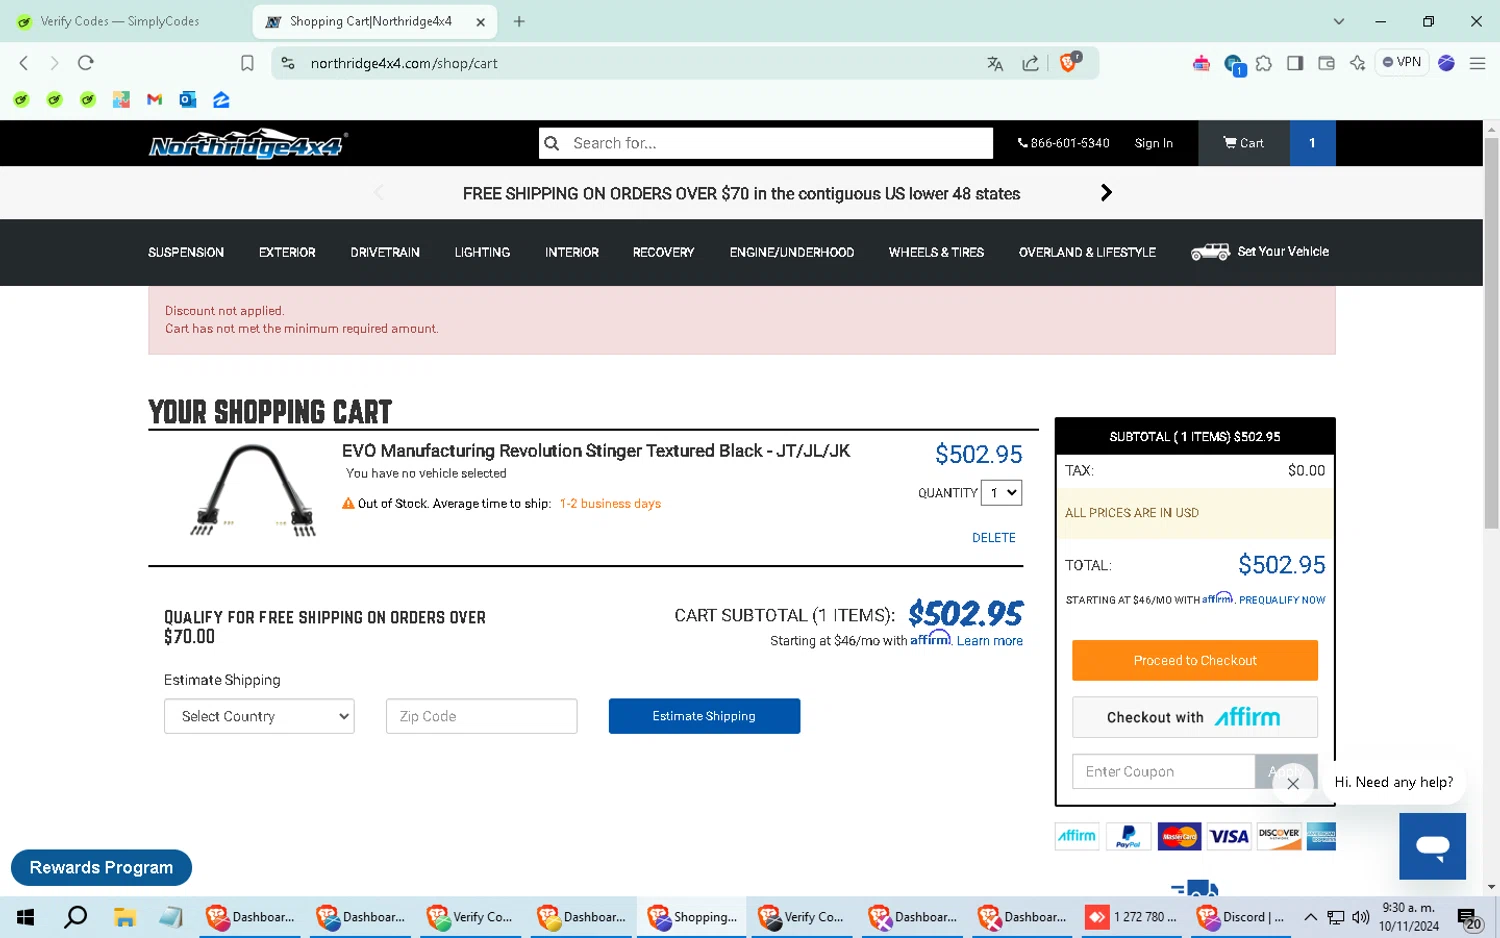Open the Cart button in the header

[x=1243, y=143]
